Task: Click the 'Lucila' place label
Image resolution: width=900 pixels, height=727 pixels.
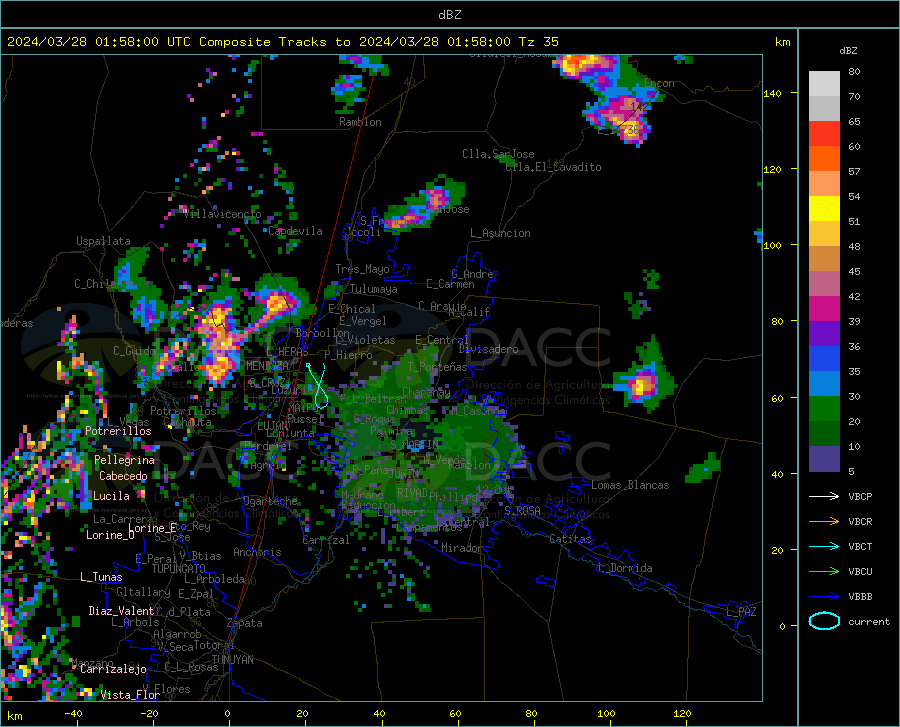Action: (111, 496)
